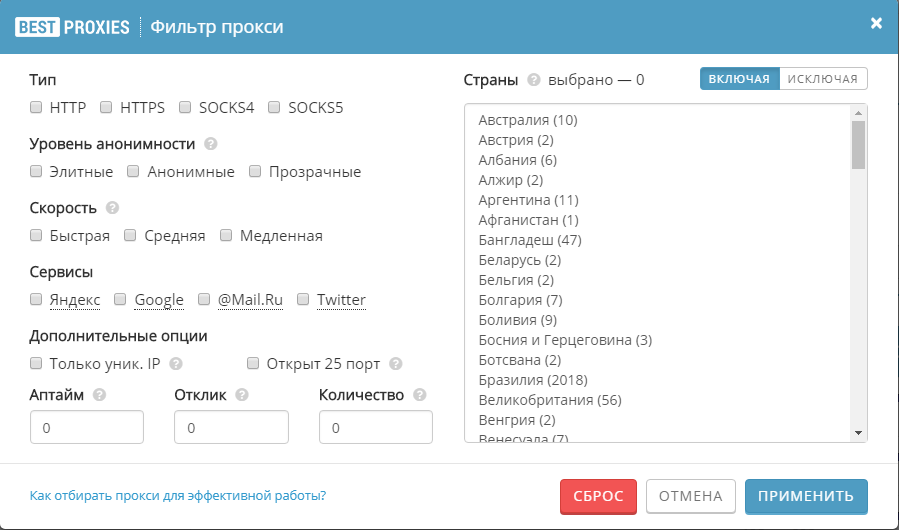Click the Best Proxies logo
The height and width of the screenshot is (530, 899).
coord(72,27)
